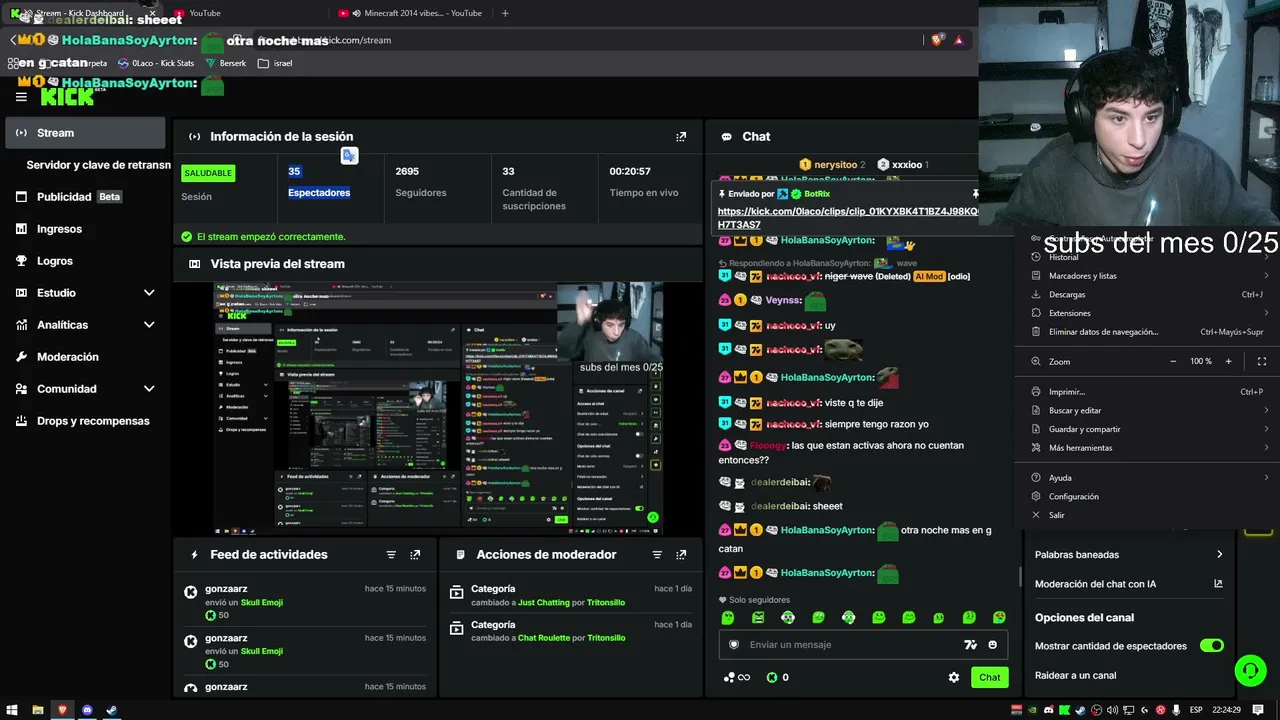
Task: Click the Chat Roulette category link
Action: (544, 638)
